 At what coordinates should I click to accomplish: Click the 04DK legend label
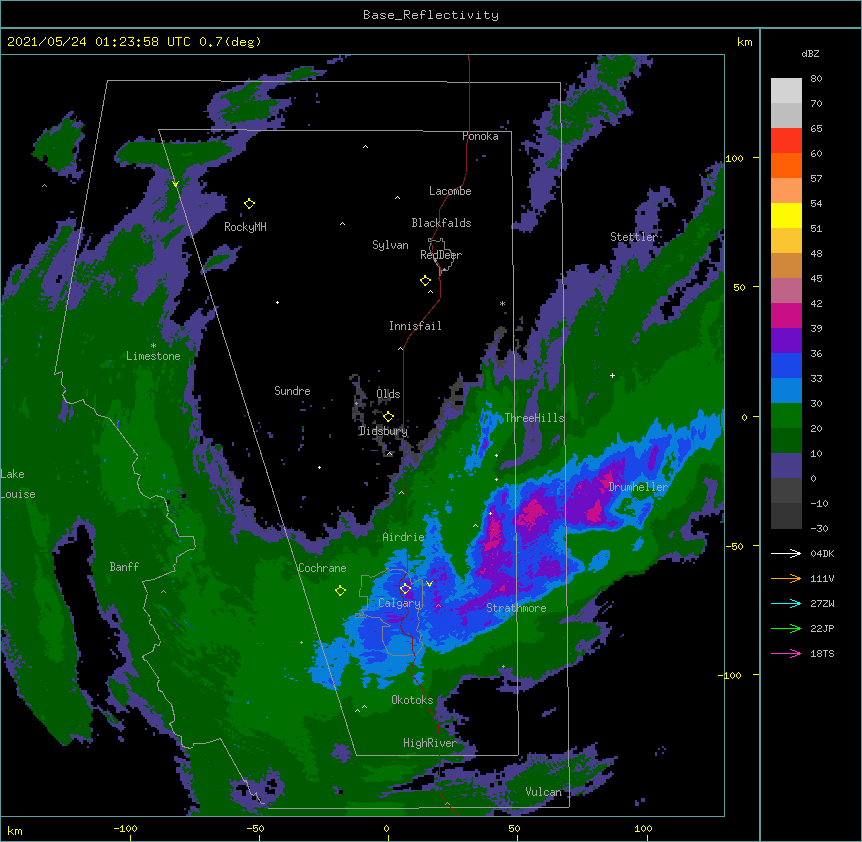tap(822, 553)
